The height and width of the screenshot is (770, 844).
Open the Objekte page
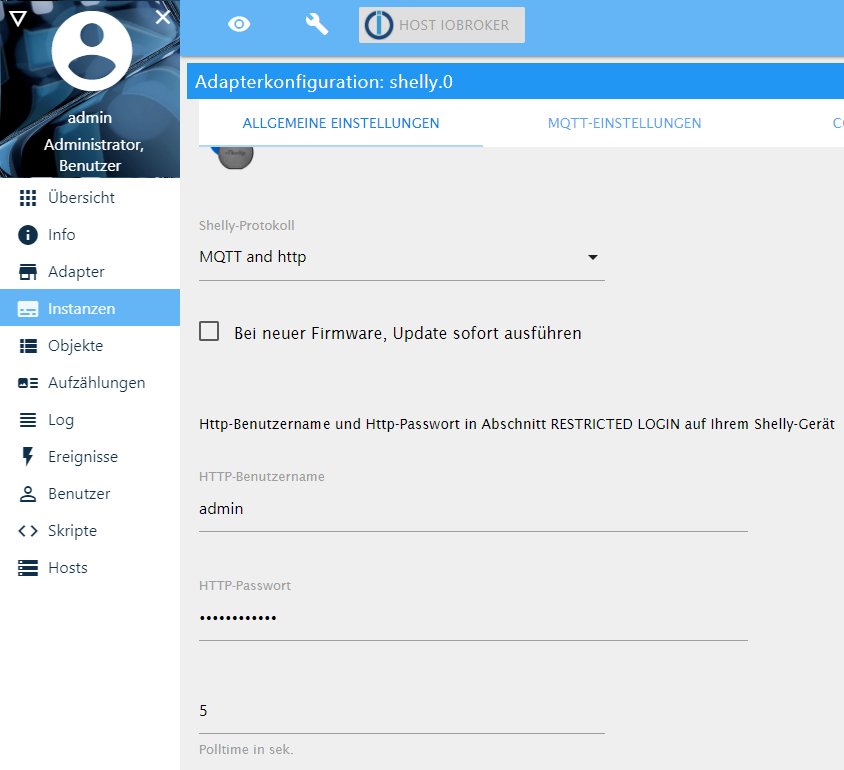pyautogui.click(x=90, y=346)
